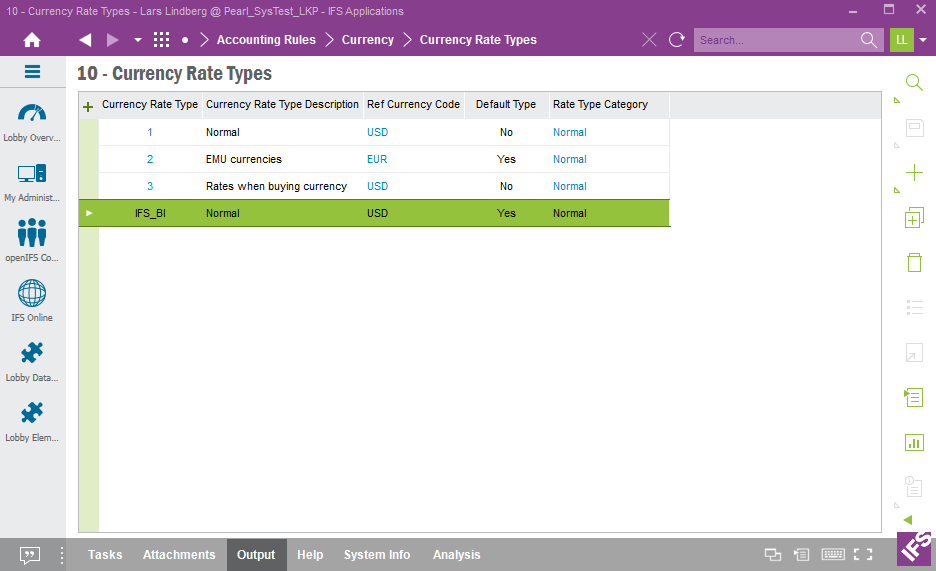Click the Duplicate record icon
Image resolution: width=936 pixels, height=571 pixels.
tap(914, 218)
